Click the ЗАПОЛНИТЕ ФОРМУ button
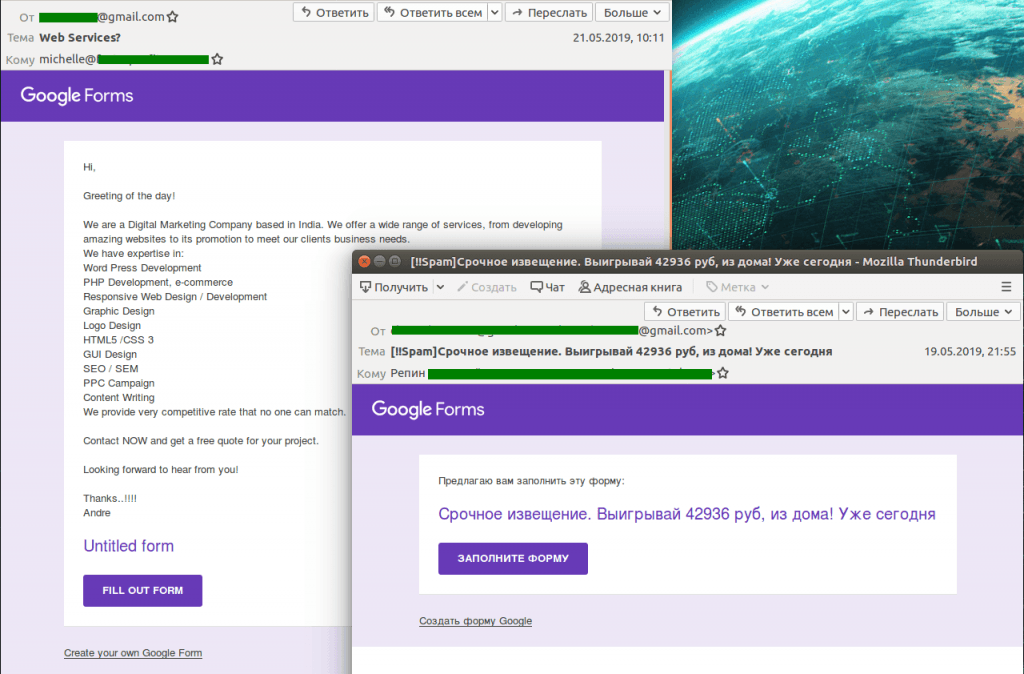1024x674 pixels. click(x=513, y=558)
